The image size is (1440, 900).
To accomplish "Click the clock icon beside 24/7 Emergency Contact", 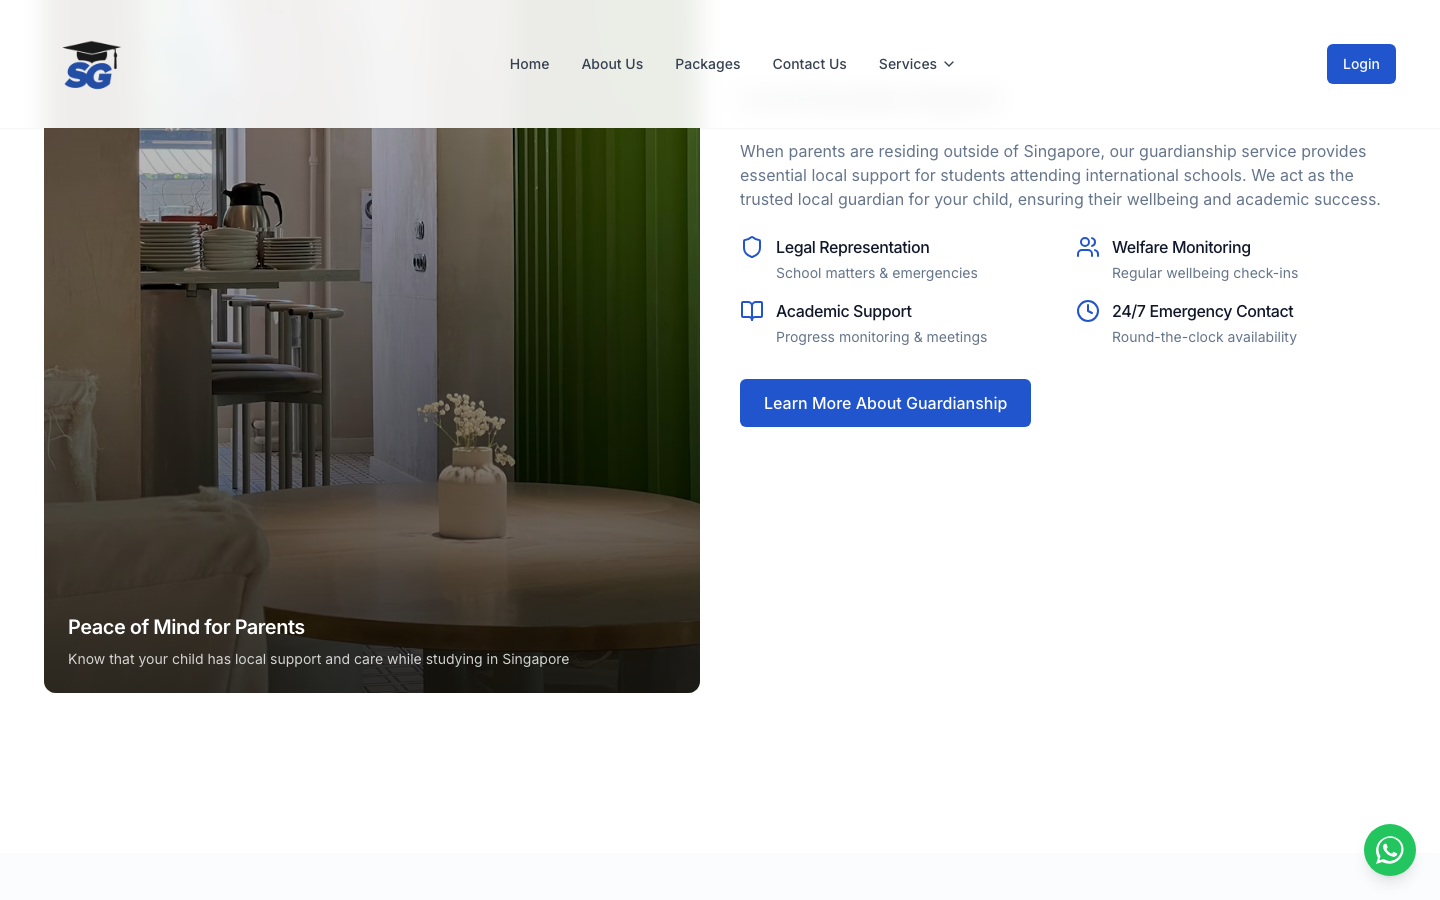I will click(x=1088, y=311).
